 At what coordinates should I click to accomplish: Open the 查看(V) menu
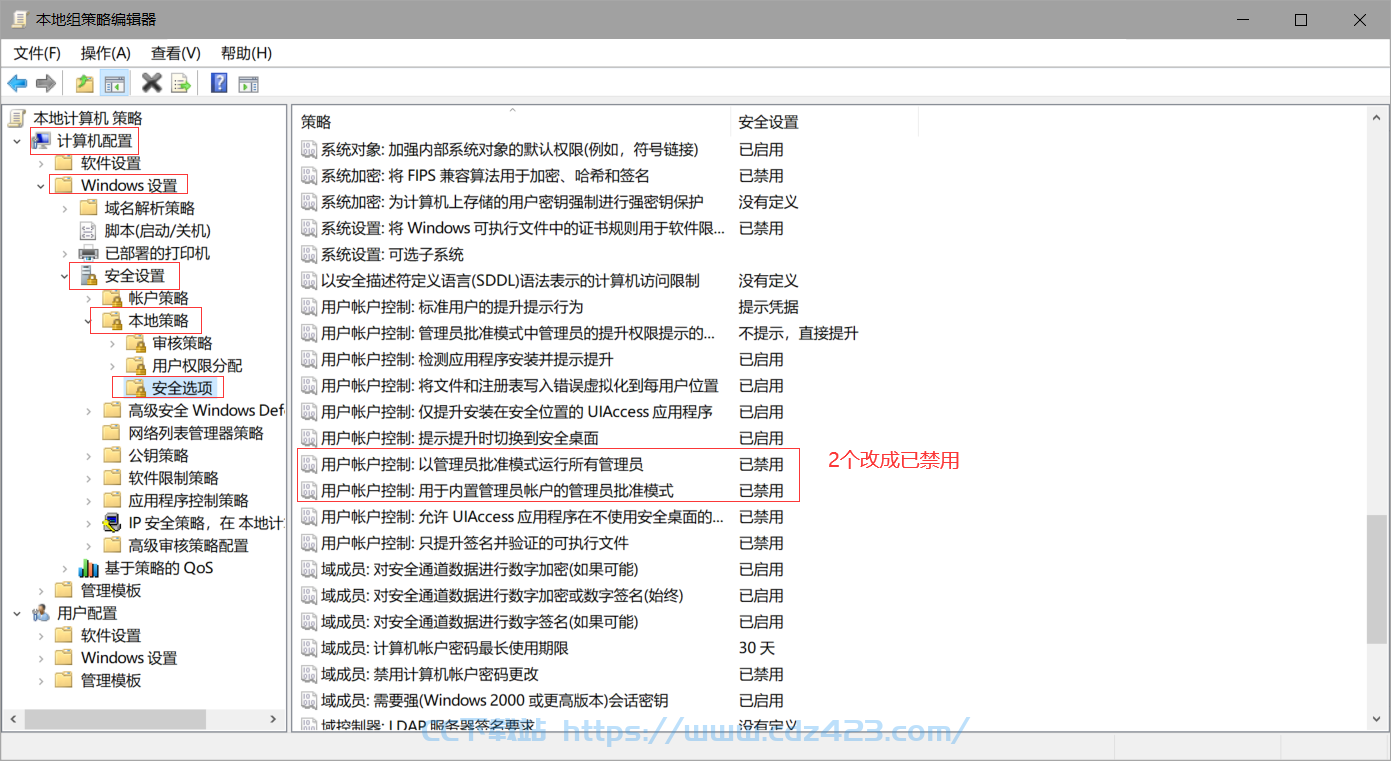point(176,53)
